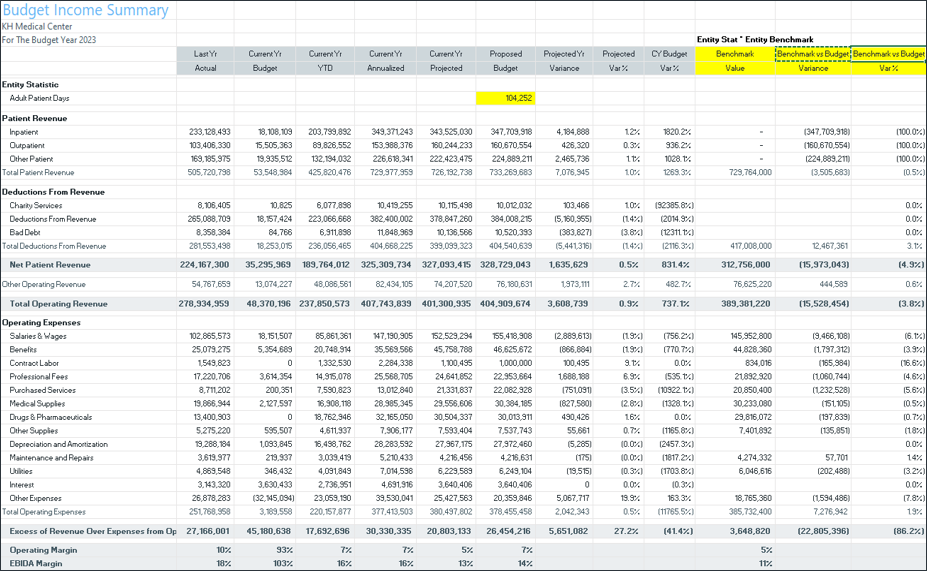The width and height of the screenshot is (927, 571).
Task: Select the Deductions From Revenue section heading
Action: click(x=53, y=192)
